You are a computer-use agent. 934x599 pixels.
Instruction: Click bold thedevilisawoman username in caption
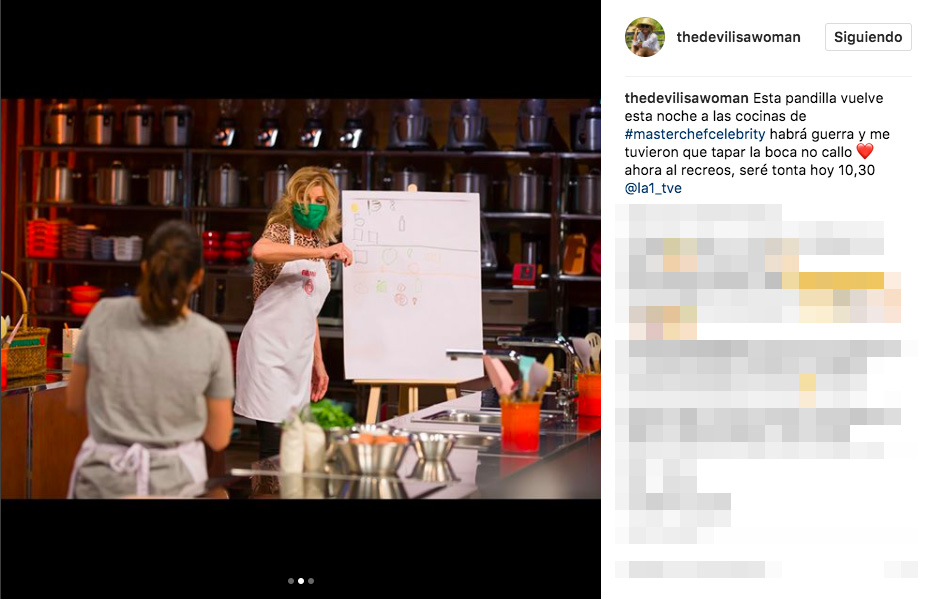[x=686, y=98]
